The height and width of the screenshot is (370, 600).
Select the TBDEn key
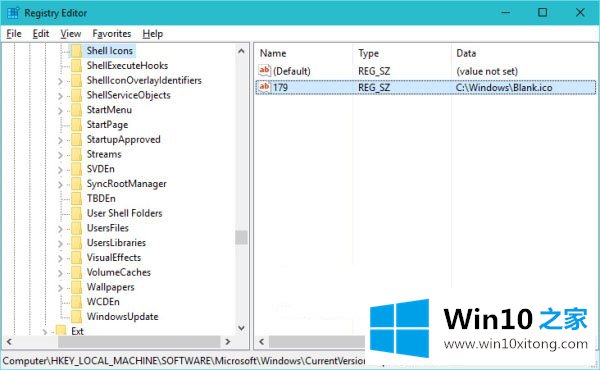pyautogui.click(x=101, y=199)
